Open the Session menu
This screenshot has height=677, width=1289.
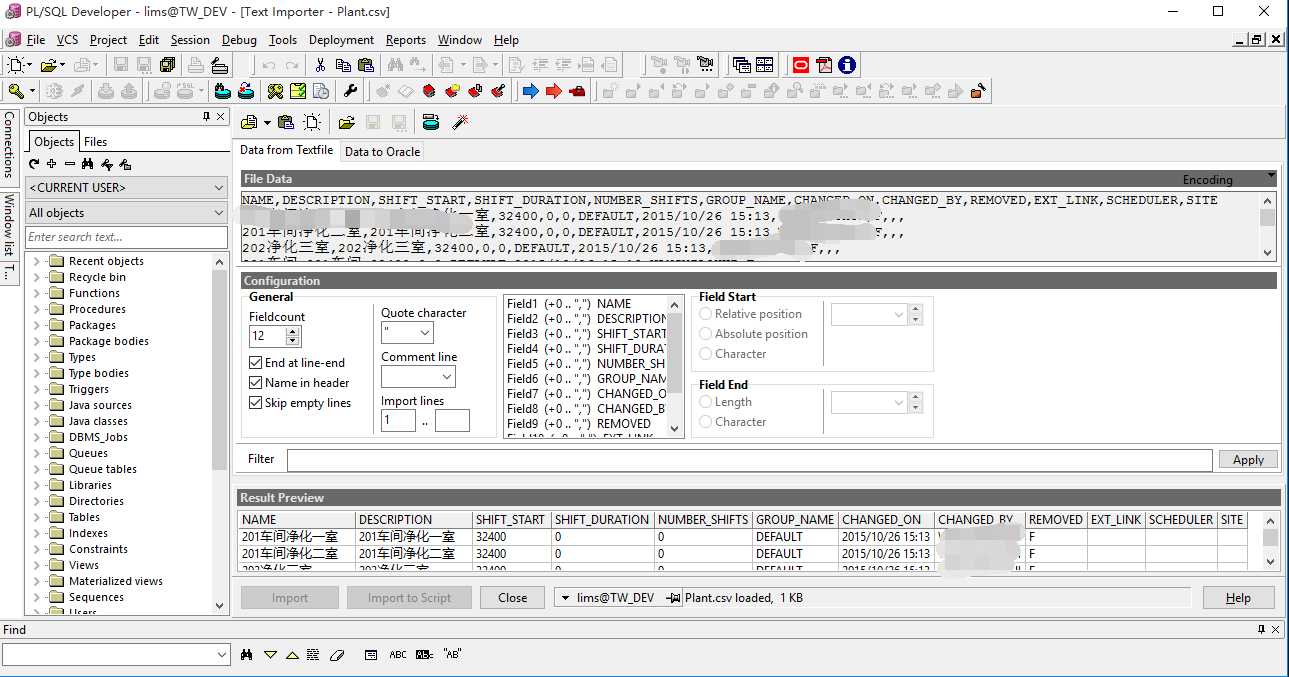pos(190,40)
